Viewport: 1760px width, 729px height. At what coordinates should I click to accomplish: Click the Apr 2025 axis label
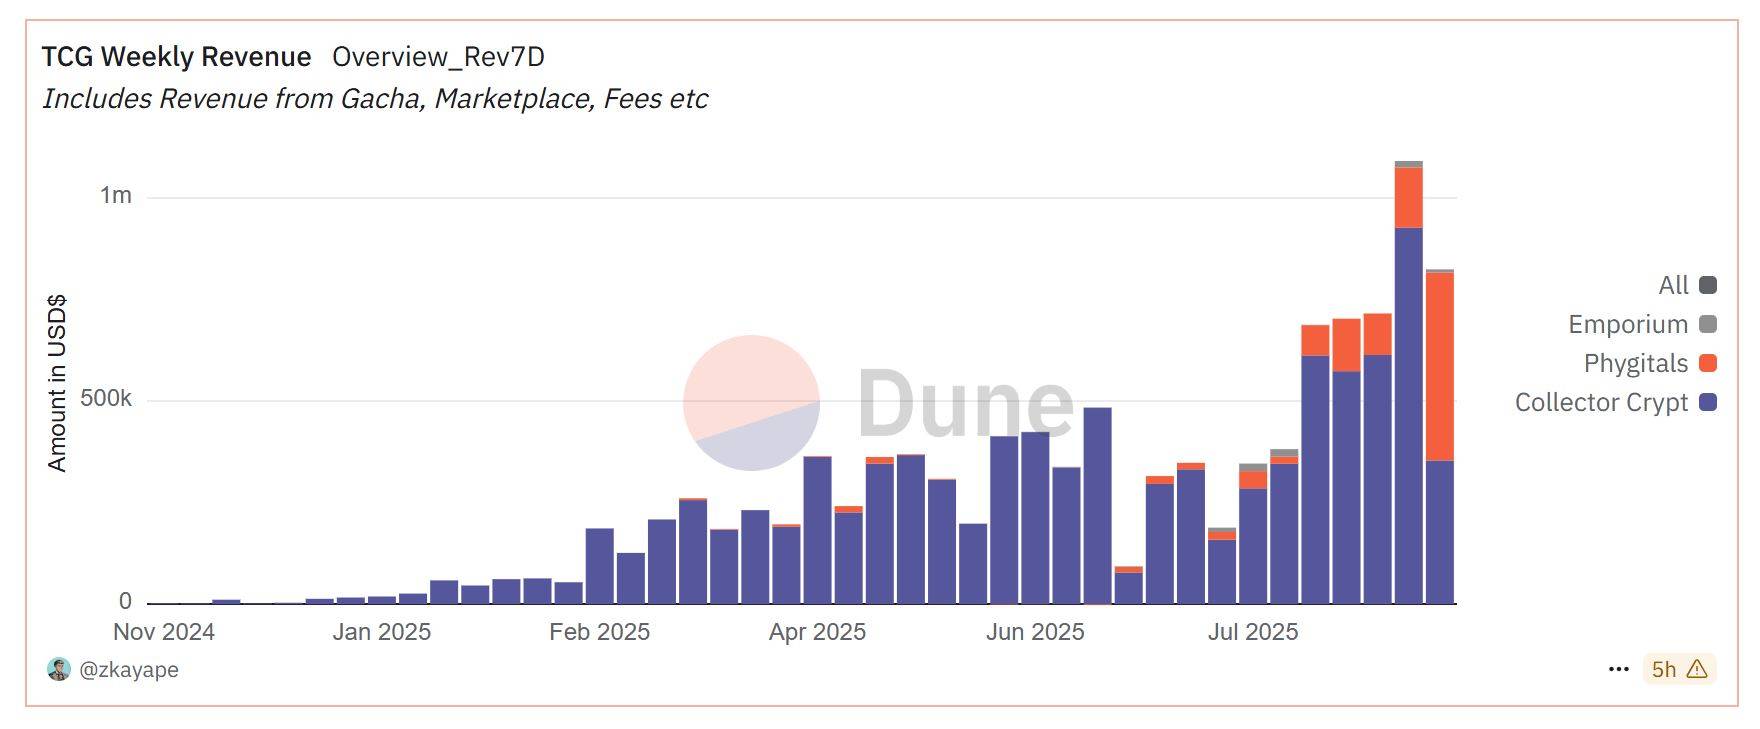(817, 632)
